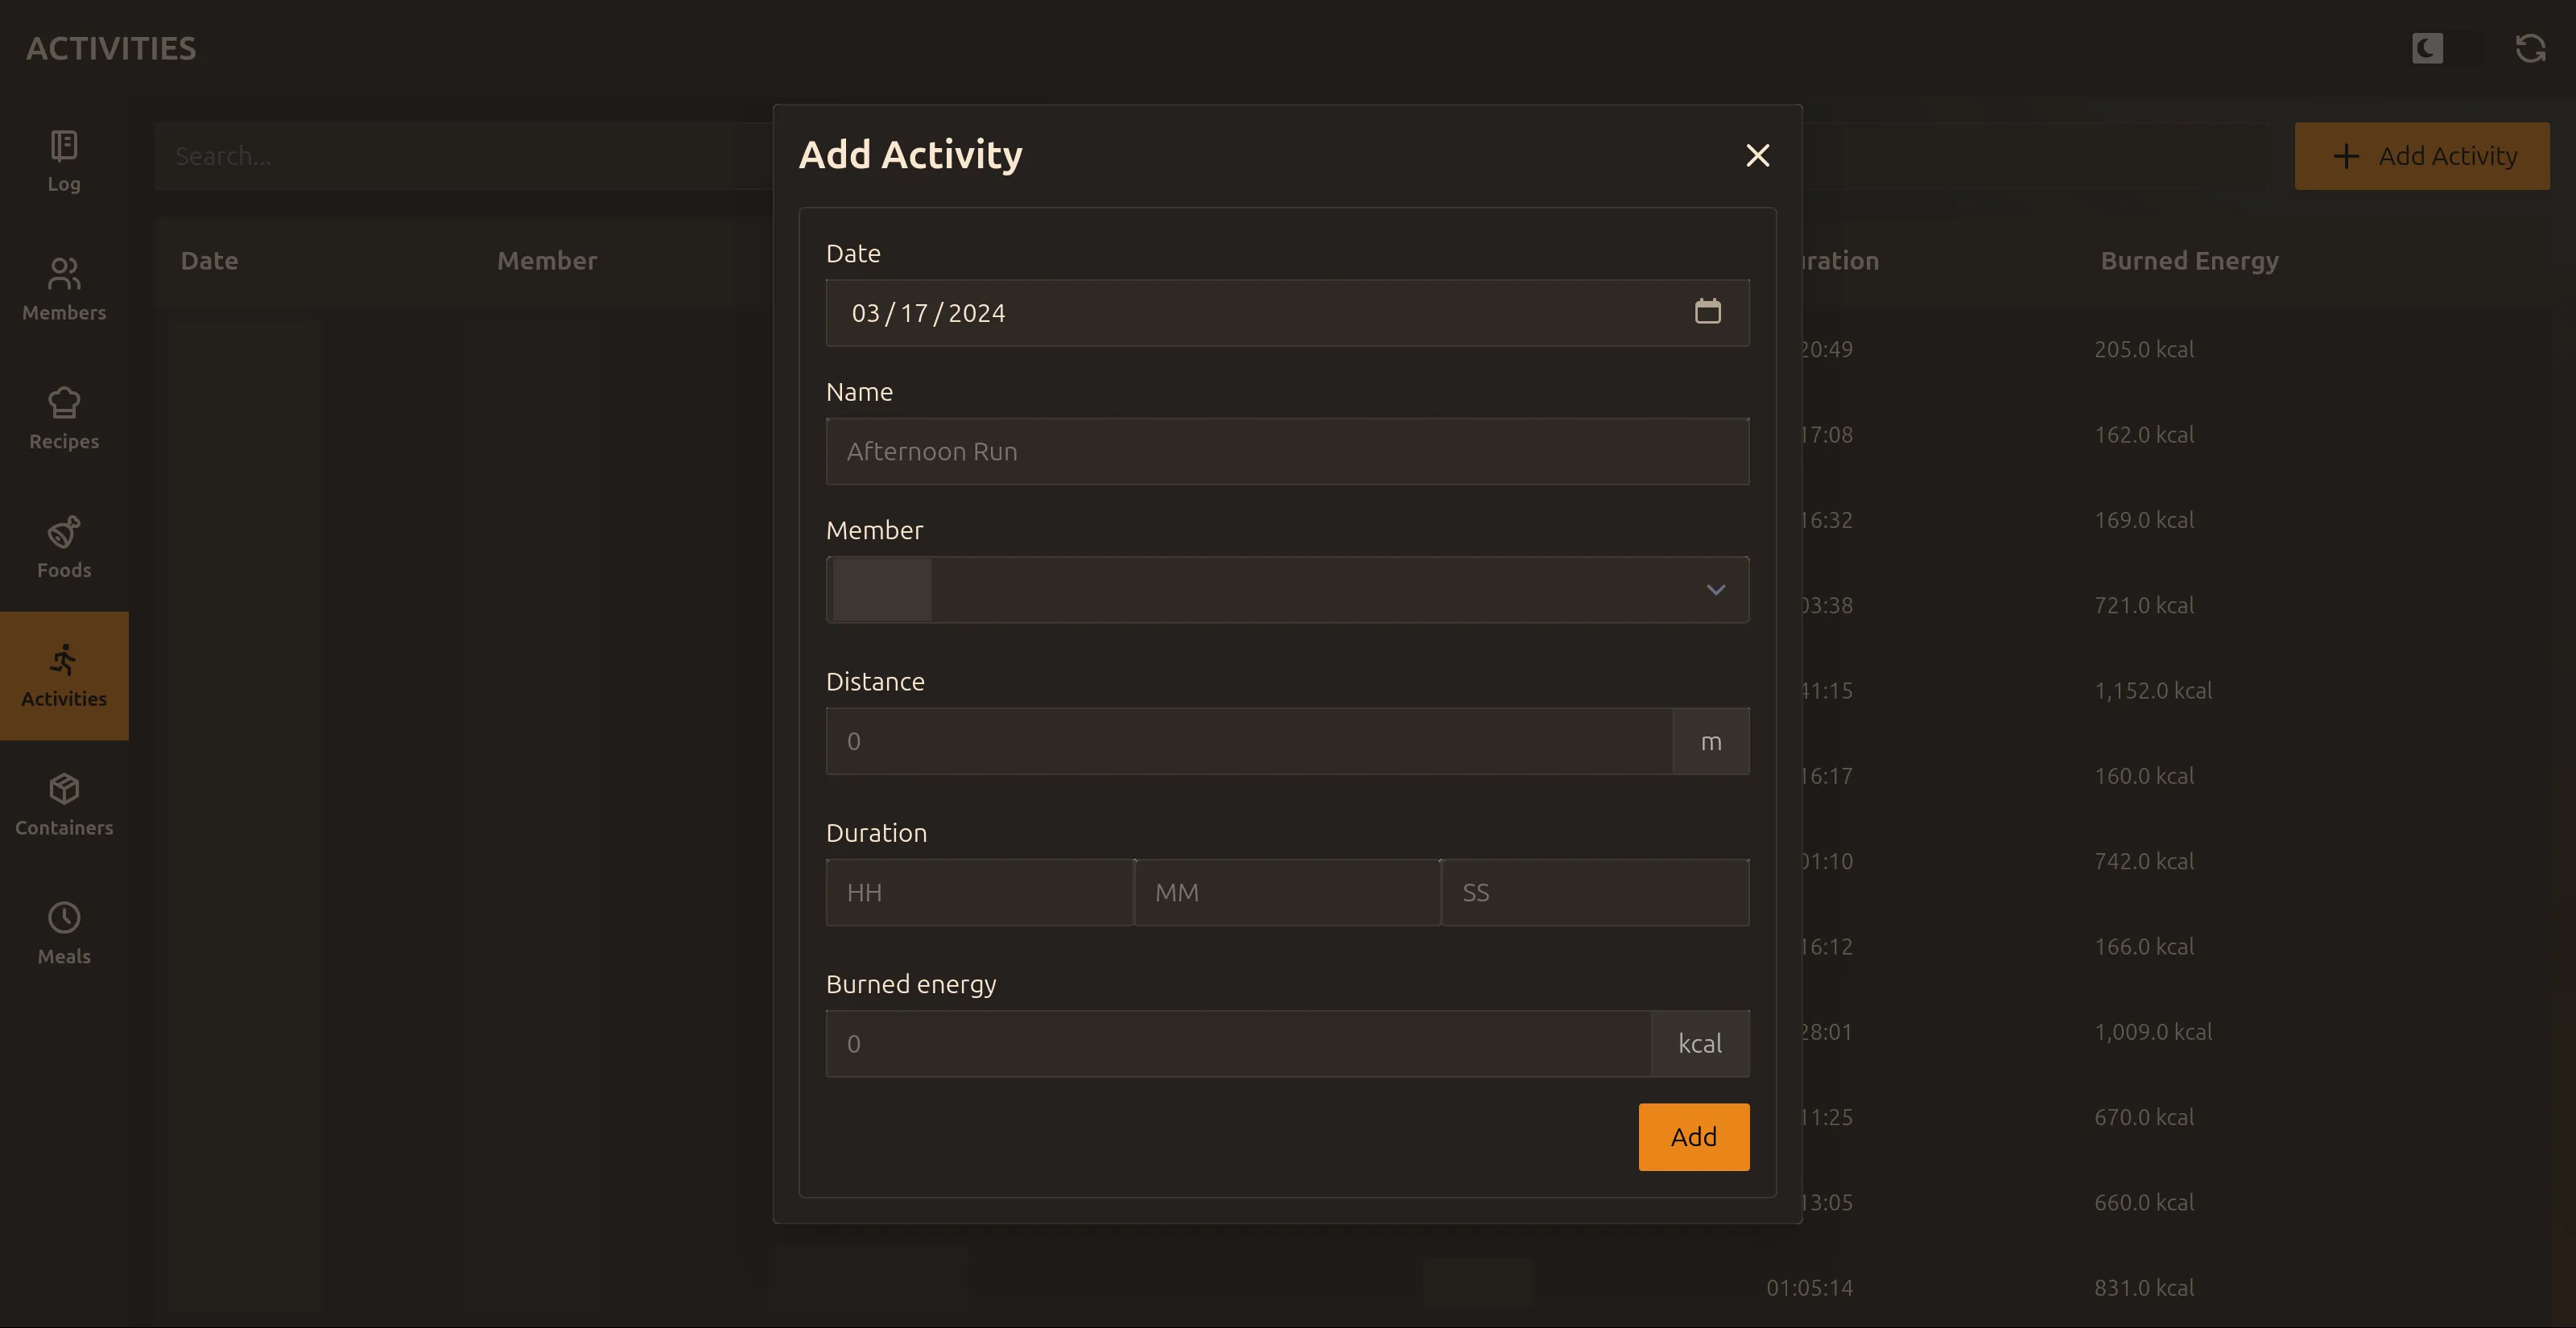Go to Meals using the sidebar icon

[63, 932]
